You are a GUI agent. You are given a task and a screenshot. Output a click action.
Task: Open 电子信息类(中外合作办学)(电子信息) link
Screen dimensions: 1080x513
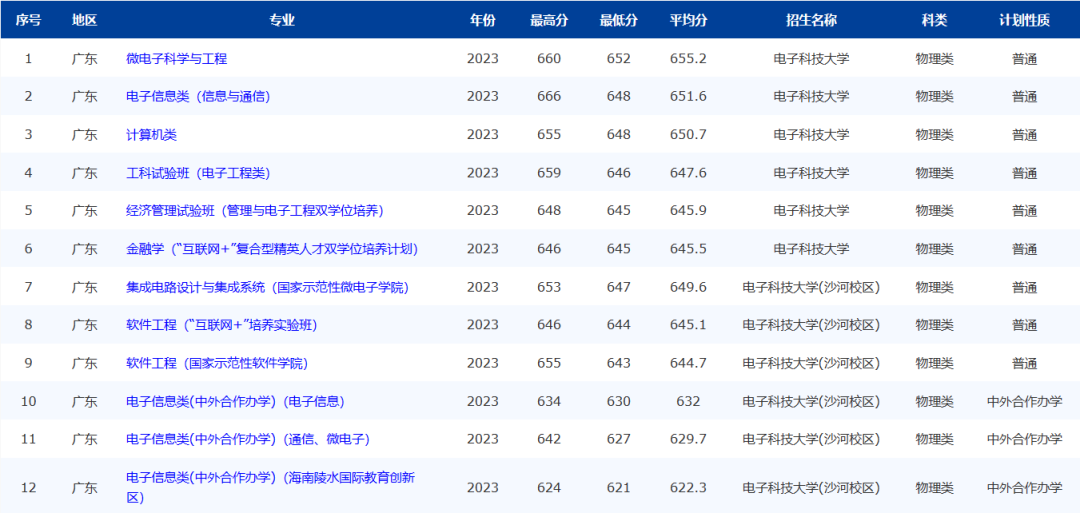click(236, 401)
